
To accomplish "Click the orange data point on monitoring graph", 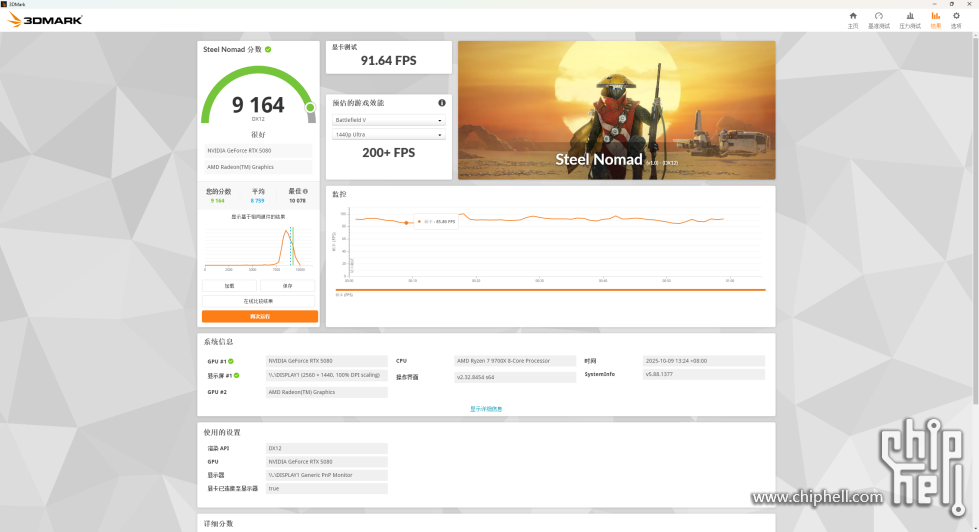I will (406, 222).
